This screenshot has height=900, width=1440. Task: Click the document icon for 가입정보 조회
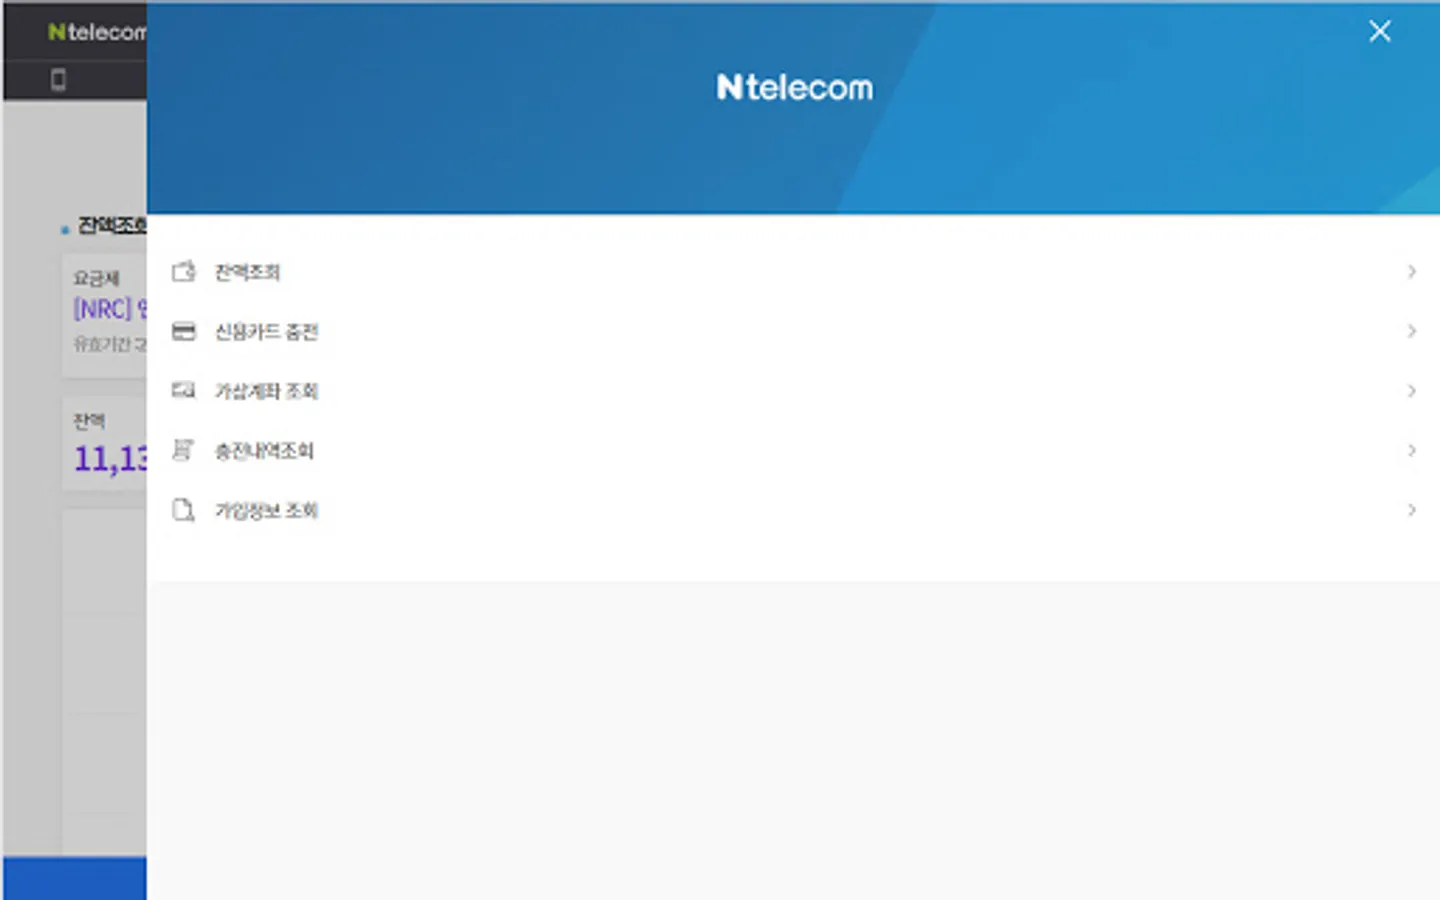click(183, 510)
